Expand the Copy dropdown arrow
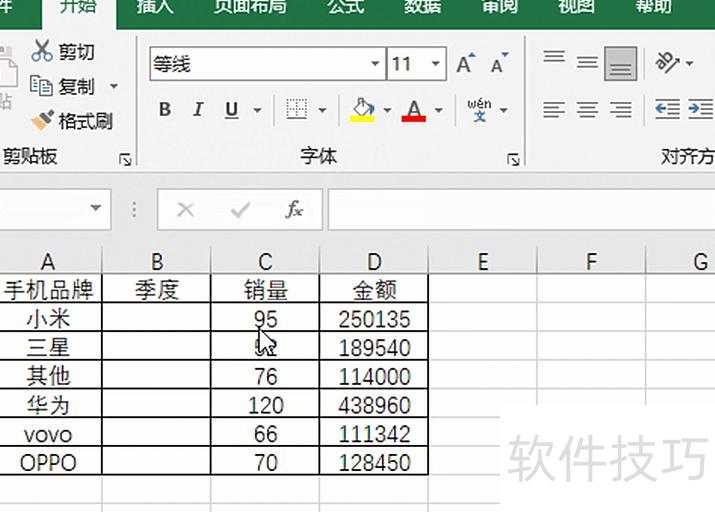715x512 pixels. [114, 86]
